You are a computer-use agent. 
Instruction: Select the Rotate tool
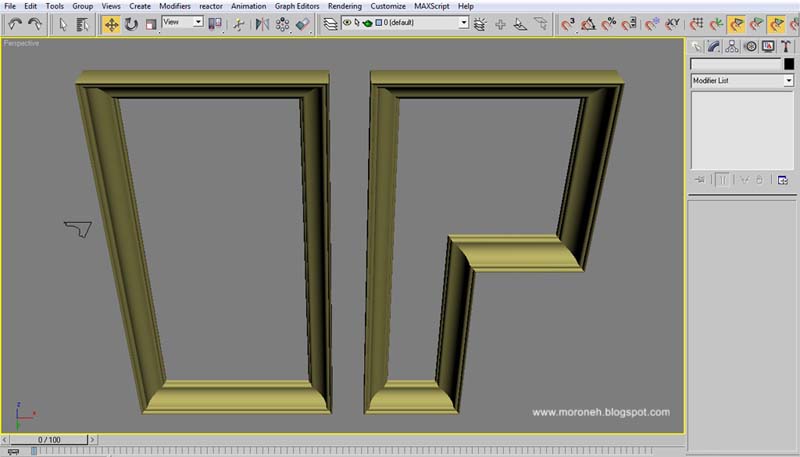click(x=131, y=24)
